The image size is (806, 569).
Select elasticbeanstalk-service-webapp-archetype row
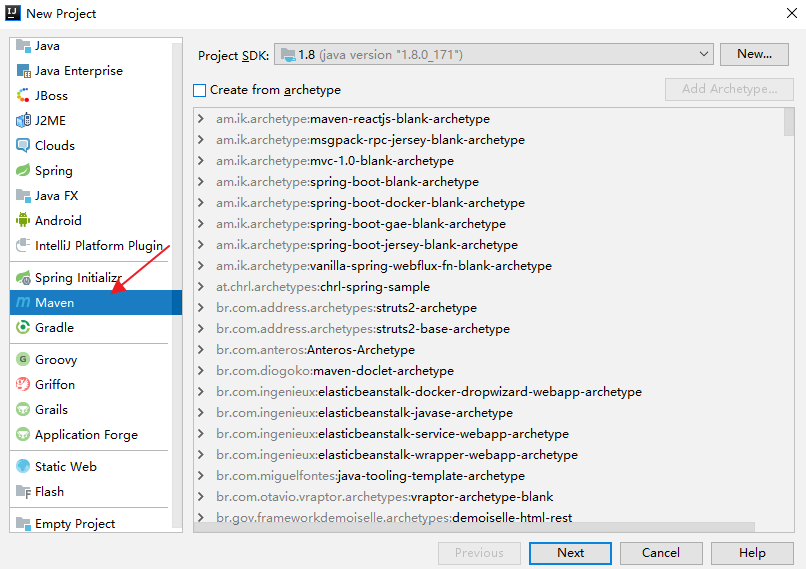(393, 434)
